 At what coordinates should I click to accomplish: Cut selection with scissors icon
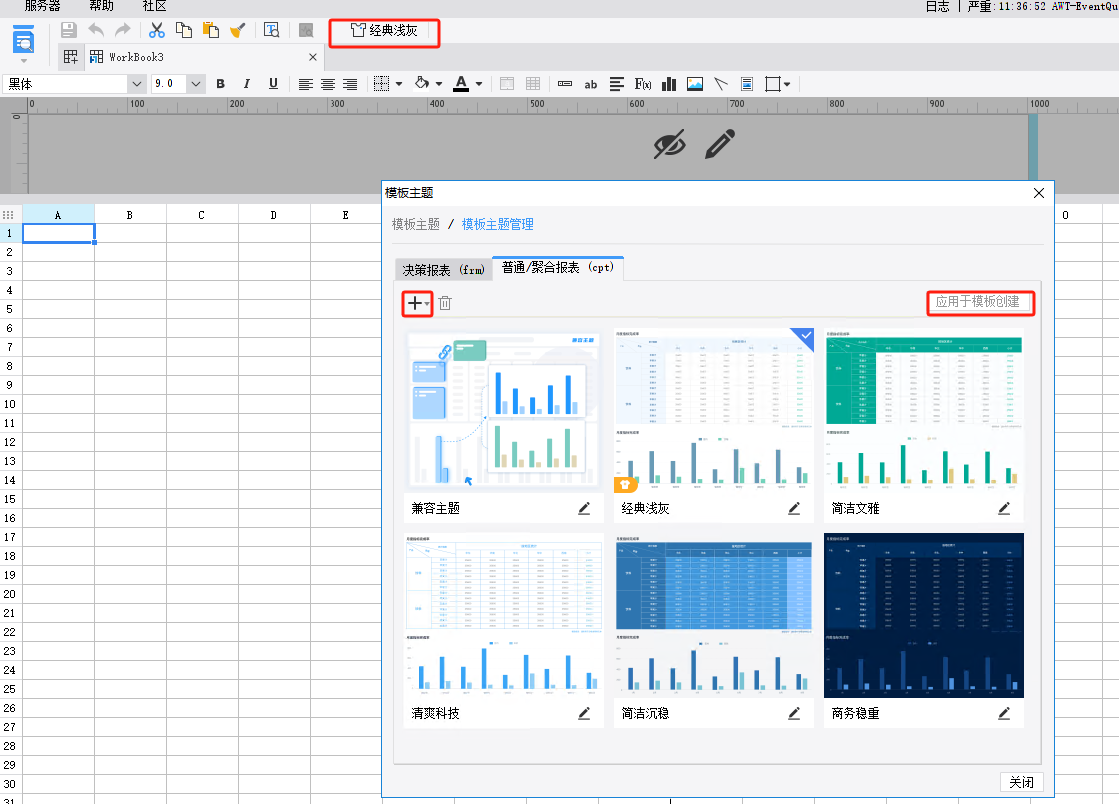tap(156, 30)
